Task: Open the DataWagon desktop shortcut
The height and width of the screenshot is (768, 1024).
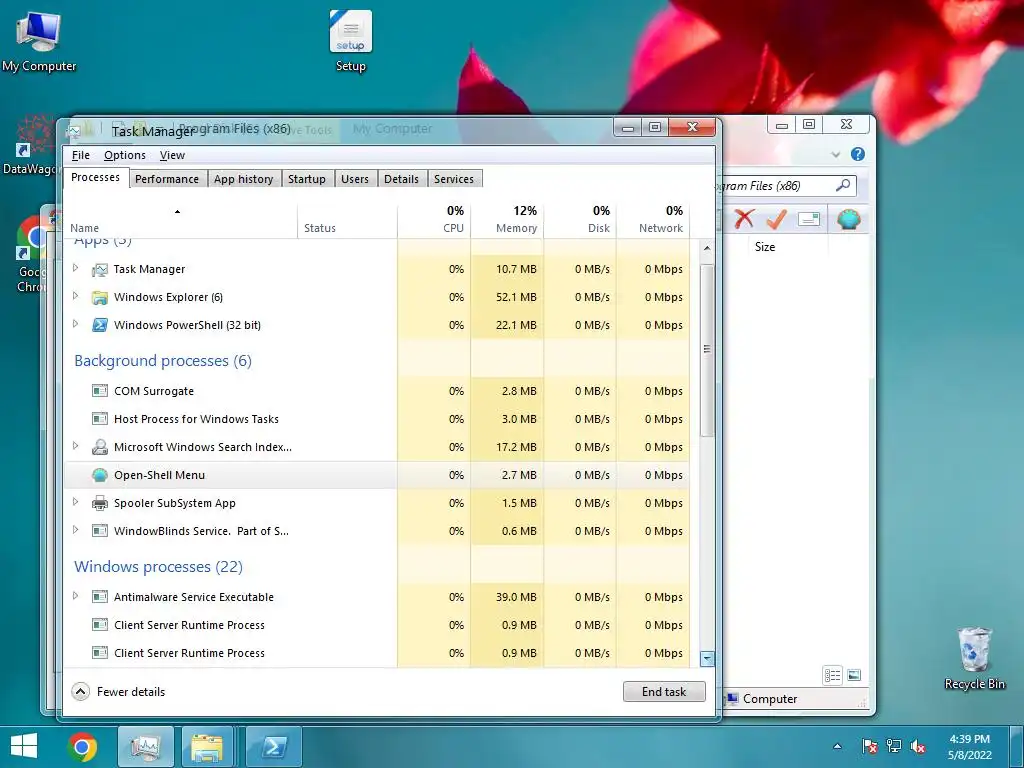Action: [29, 145]
